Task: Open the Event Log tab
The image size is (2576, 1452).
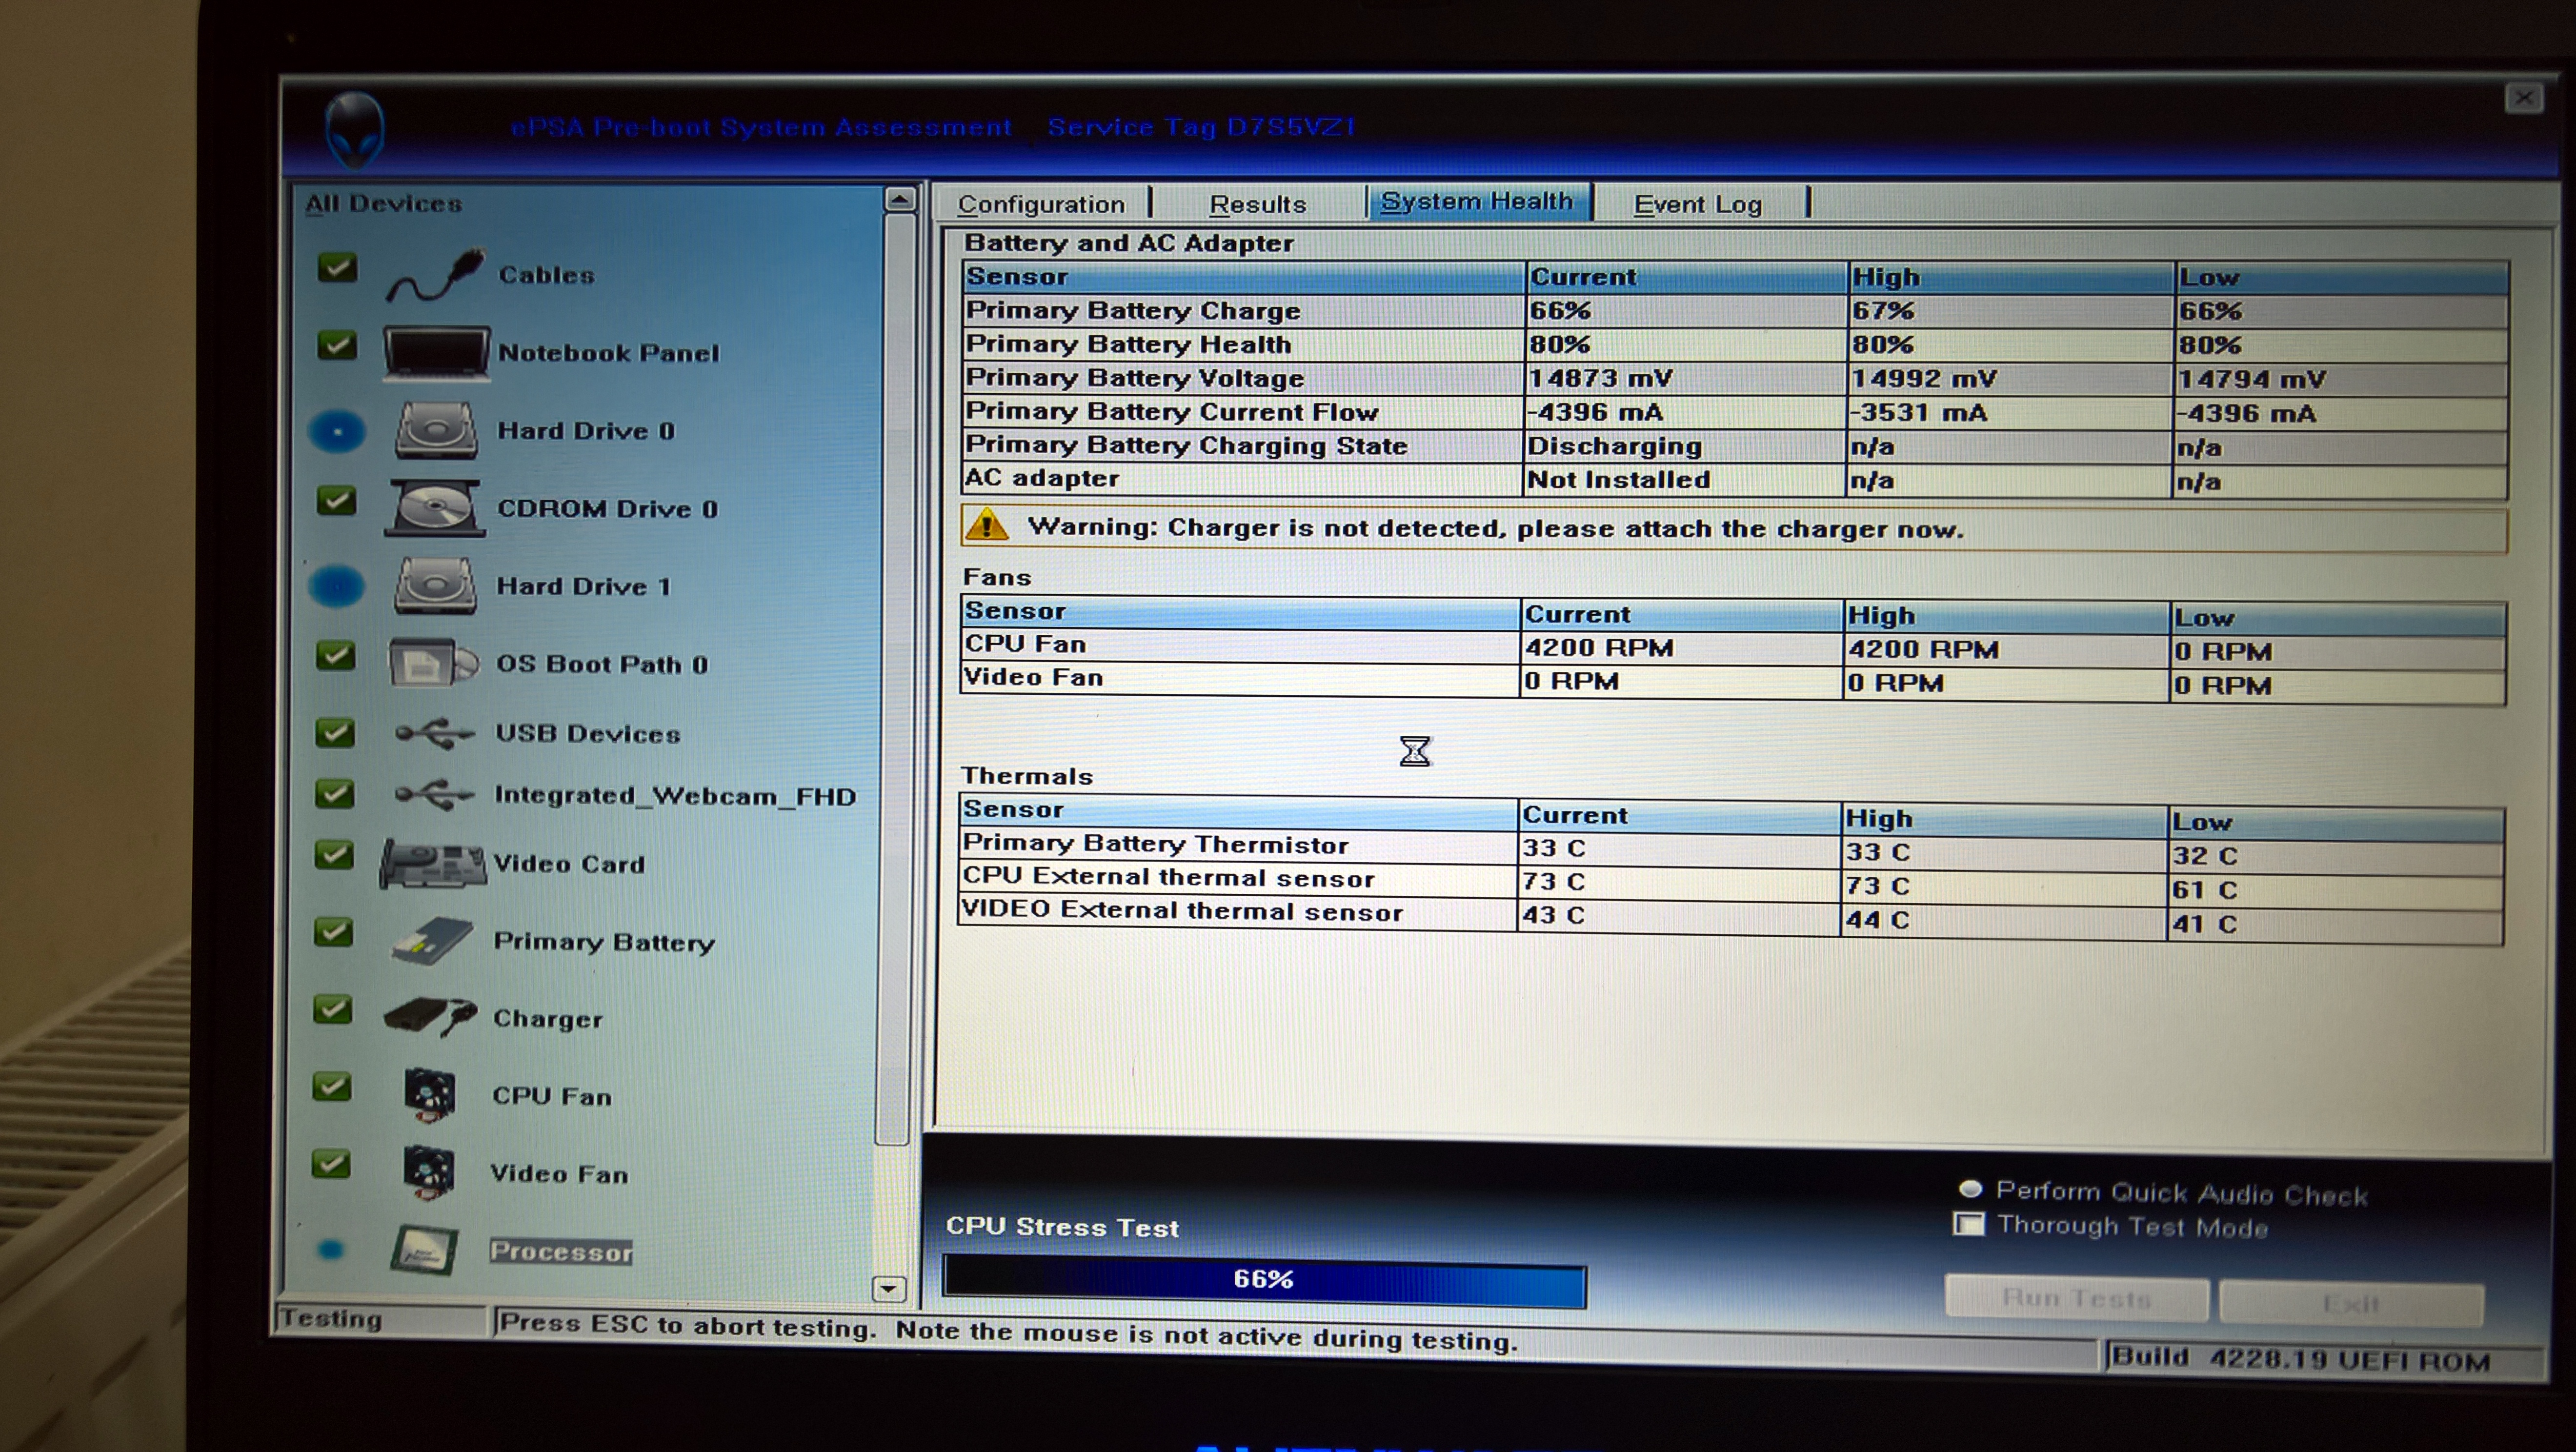Action: [1698, 204]
